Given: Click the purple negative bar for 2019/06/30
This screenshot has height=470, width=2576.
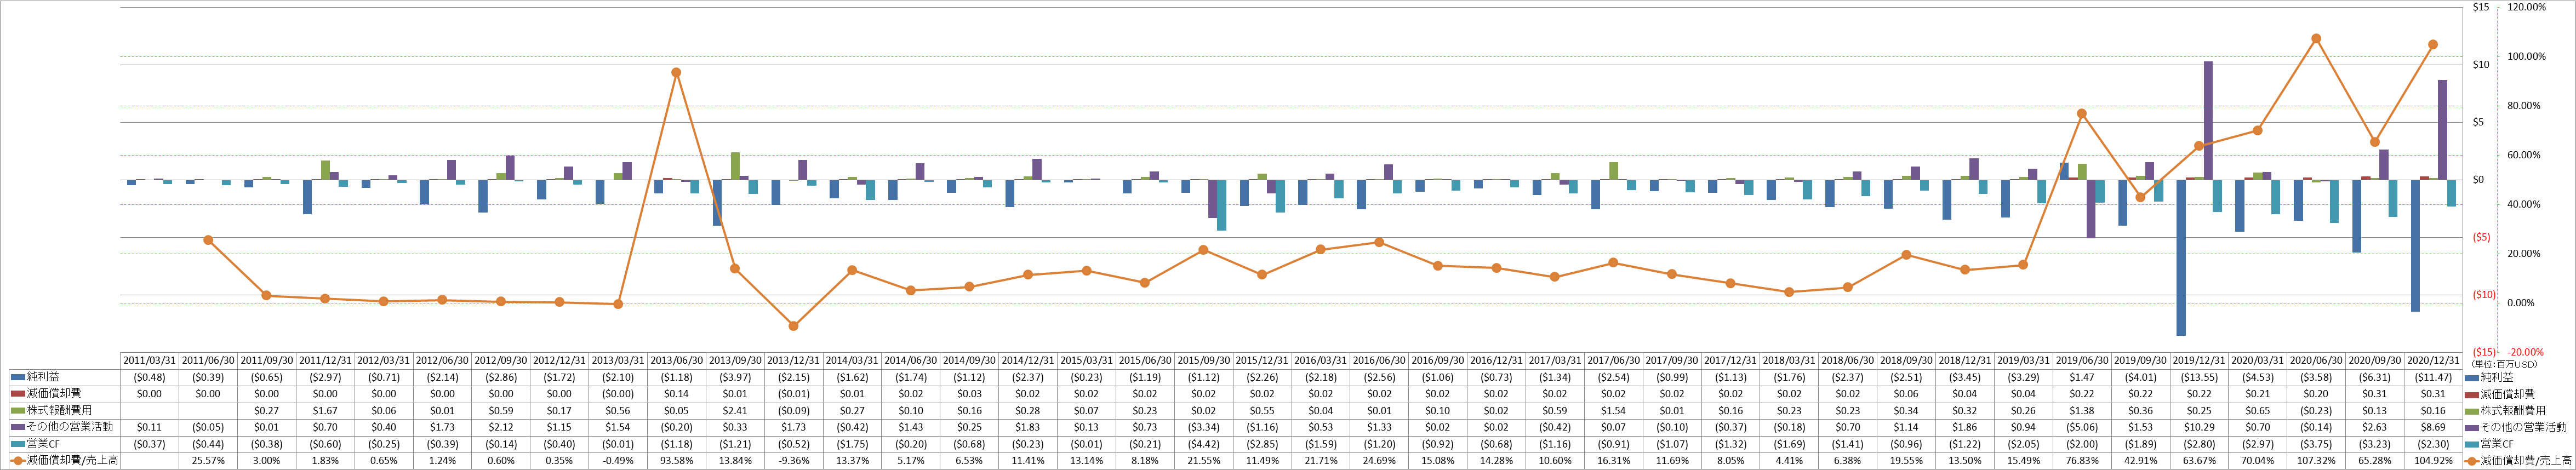Looking at the screenshot, I should click(x=2091, y=209).
